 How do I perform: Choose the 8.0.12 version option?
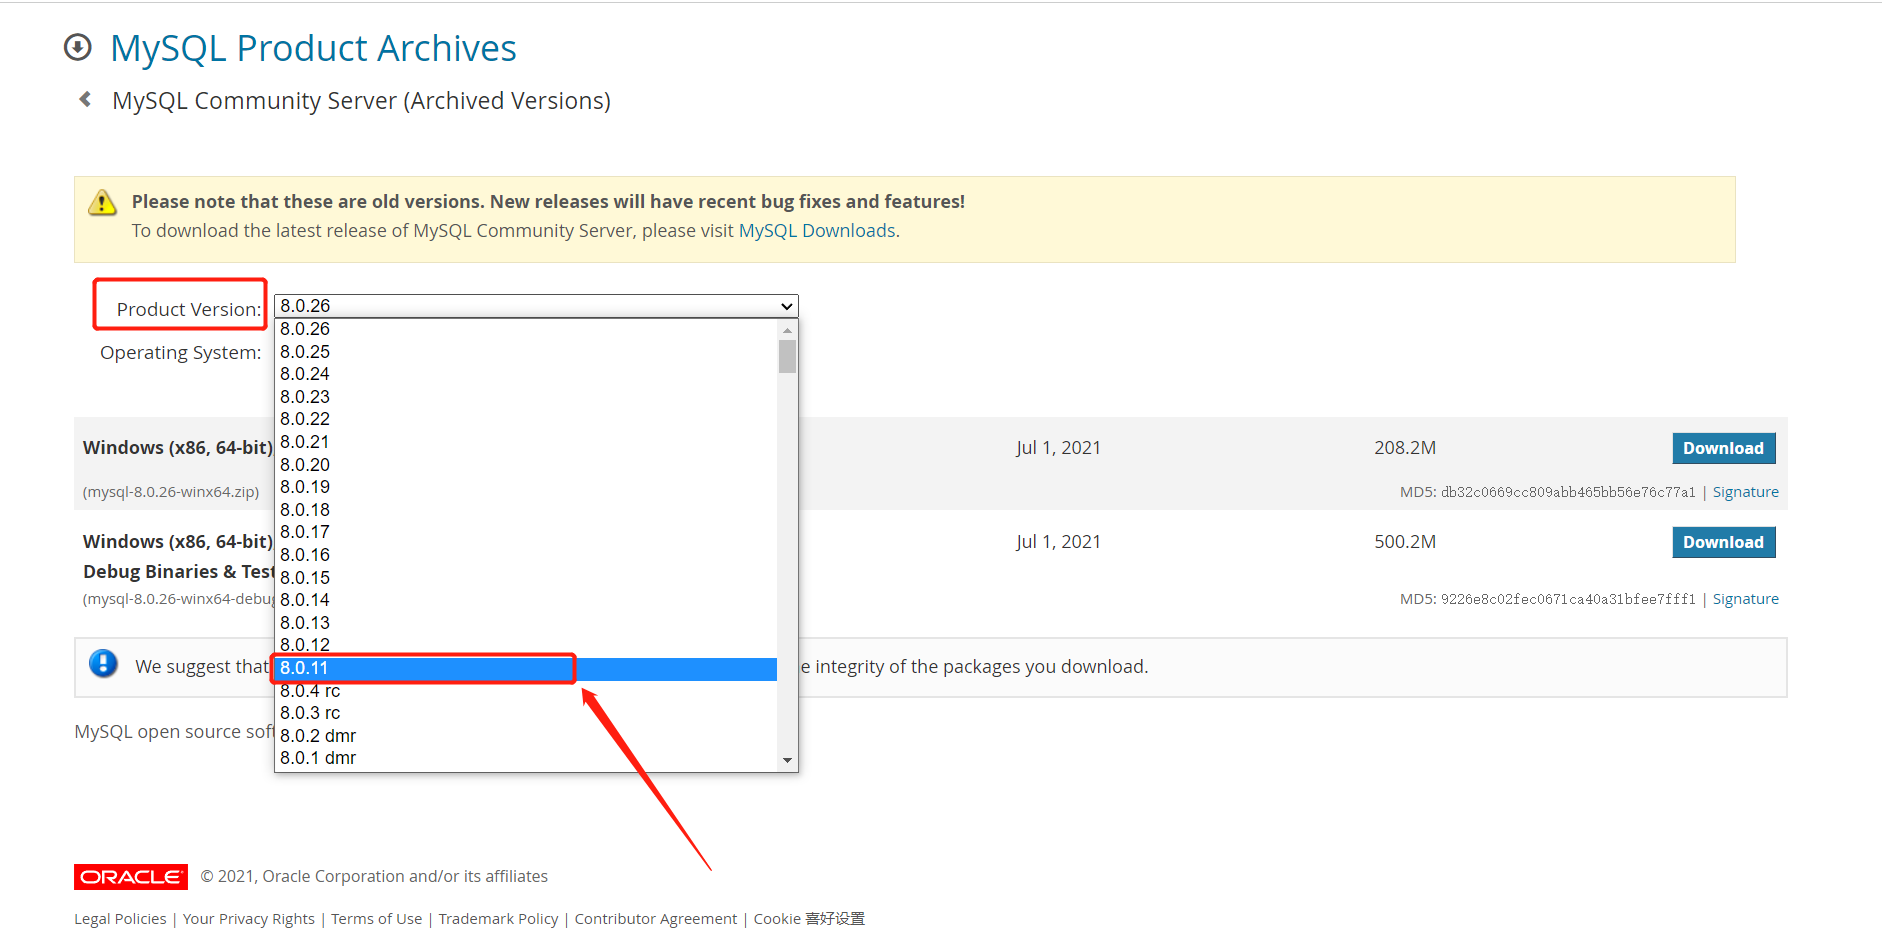point(526,645)
